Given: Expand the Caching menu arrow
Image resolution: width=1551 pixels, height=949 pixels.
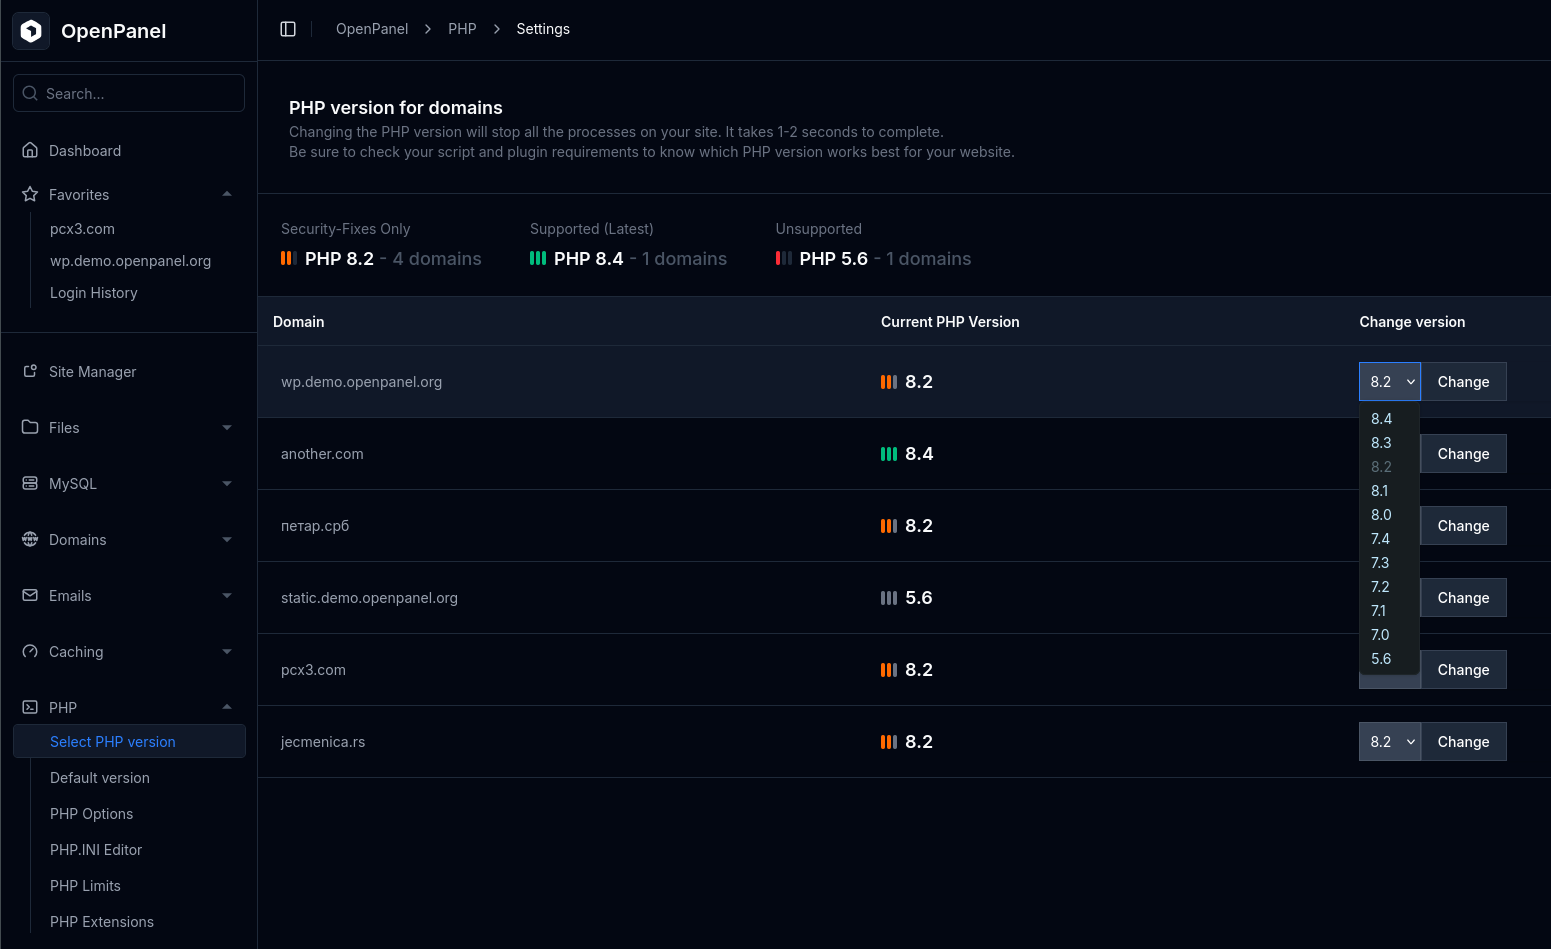Looking at the screenshot, I should (227, 651).
